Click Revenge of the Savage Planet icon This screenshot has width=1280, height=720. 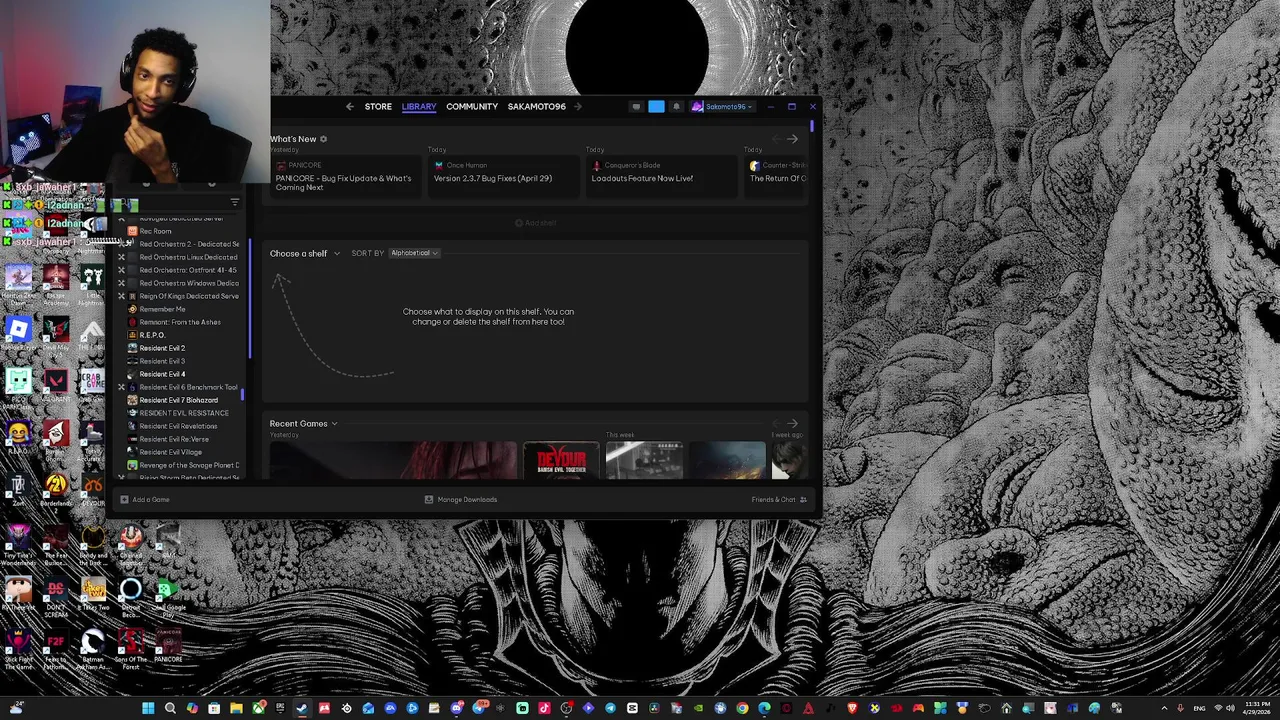132,465
